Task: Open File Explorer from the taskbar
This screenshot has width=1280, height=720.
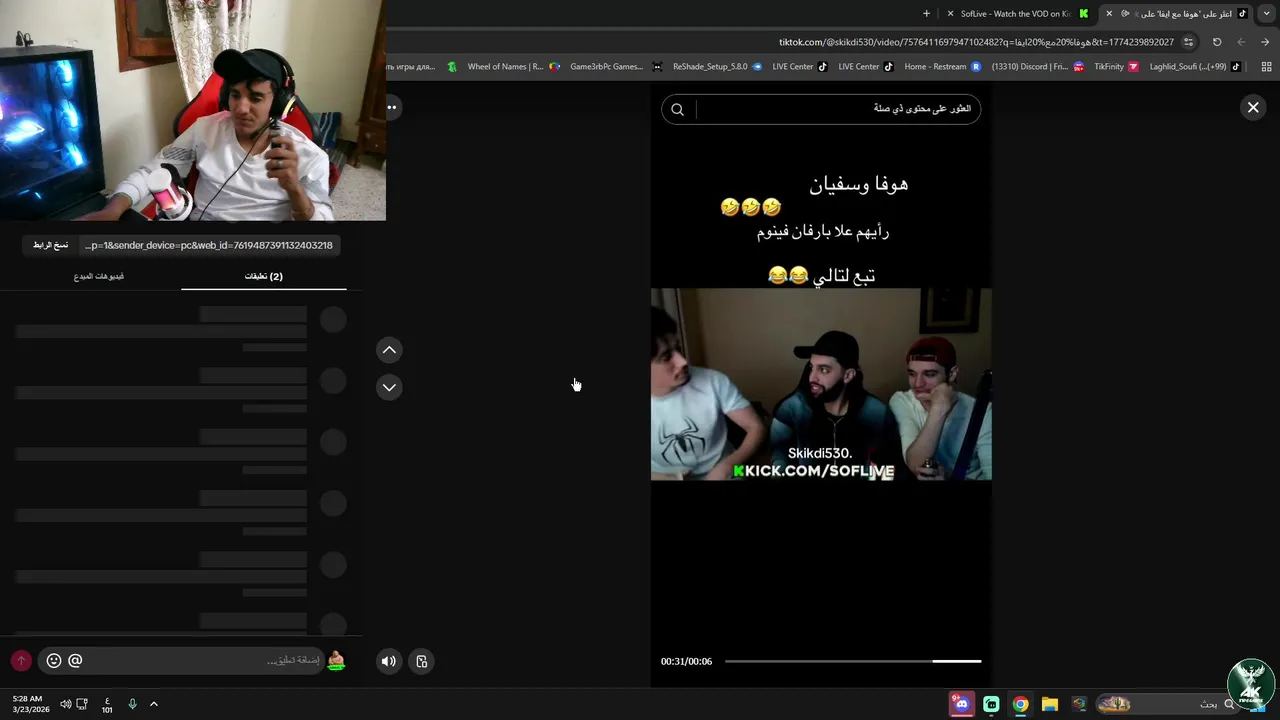Action: click(1049, 704)
